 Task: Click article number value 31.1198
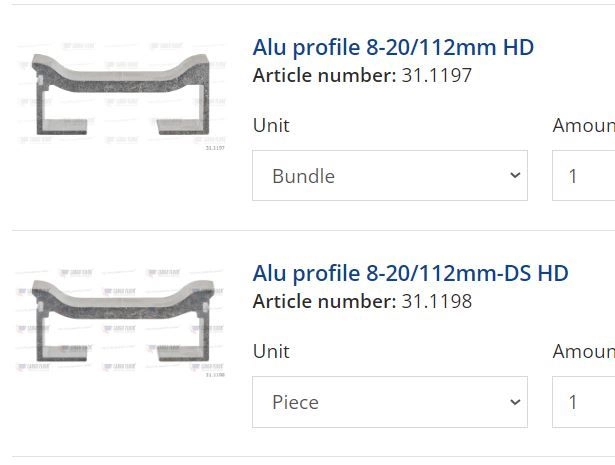point(437,301)
